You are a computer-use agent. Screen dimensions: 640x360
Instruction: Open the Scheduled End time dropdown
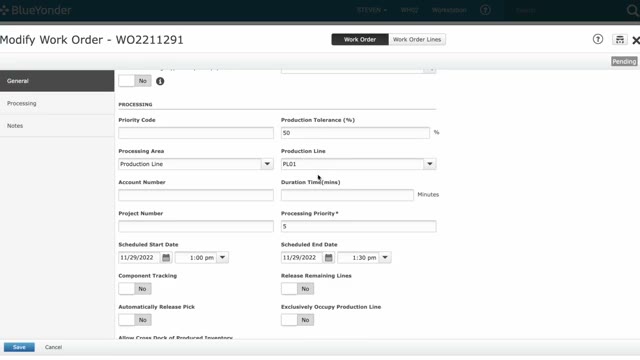385,258
